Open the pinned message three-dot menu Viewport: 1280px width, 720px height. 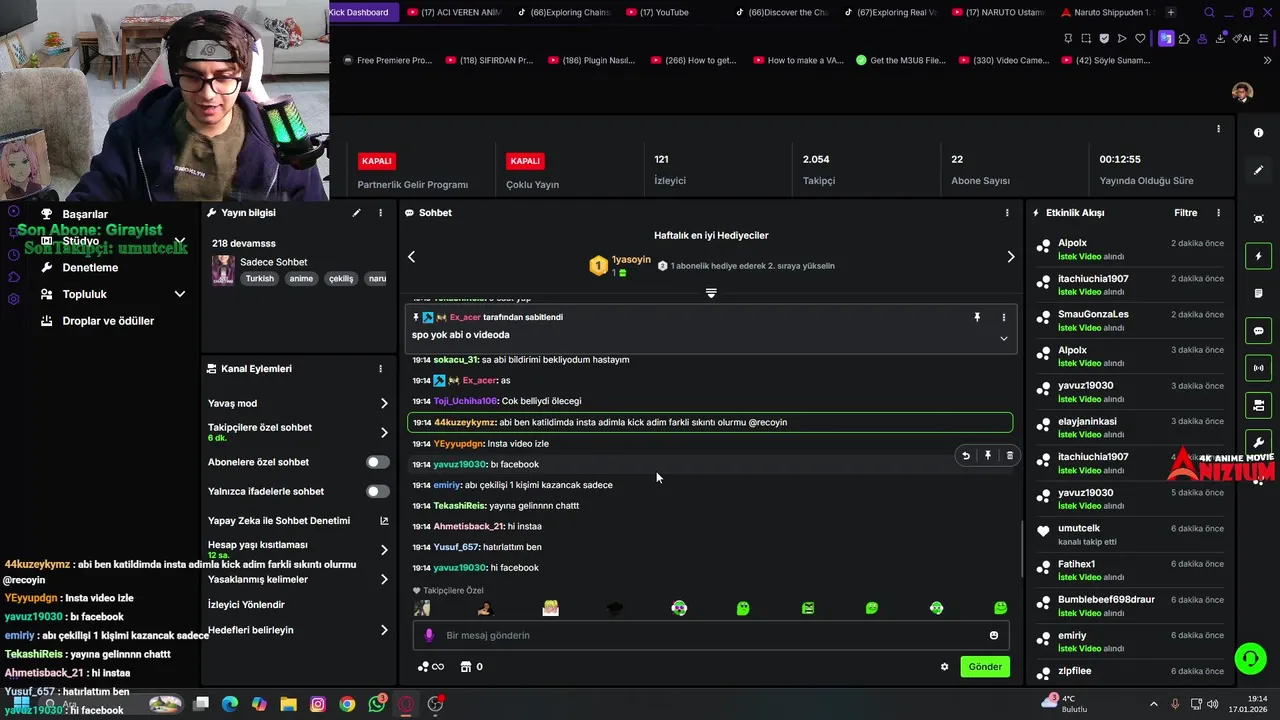(x=1004, y=317)
